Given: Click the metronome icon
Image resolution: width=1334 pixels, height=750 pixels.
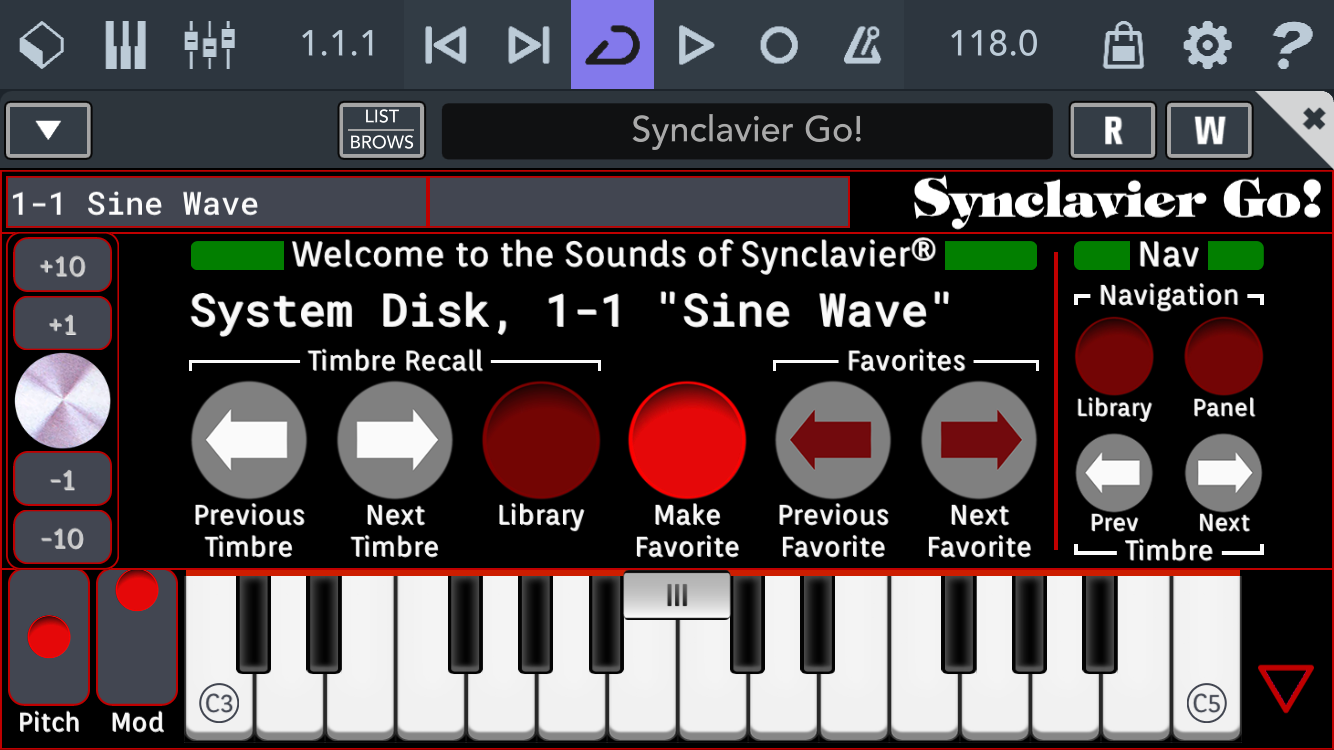Looking at the screenshot, I should pyautogui.click(x=862, y=45).
